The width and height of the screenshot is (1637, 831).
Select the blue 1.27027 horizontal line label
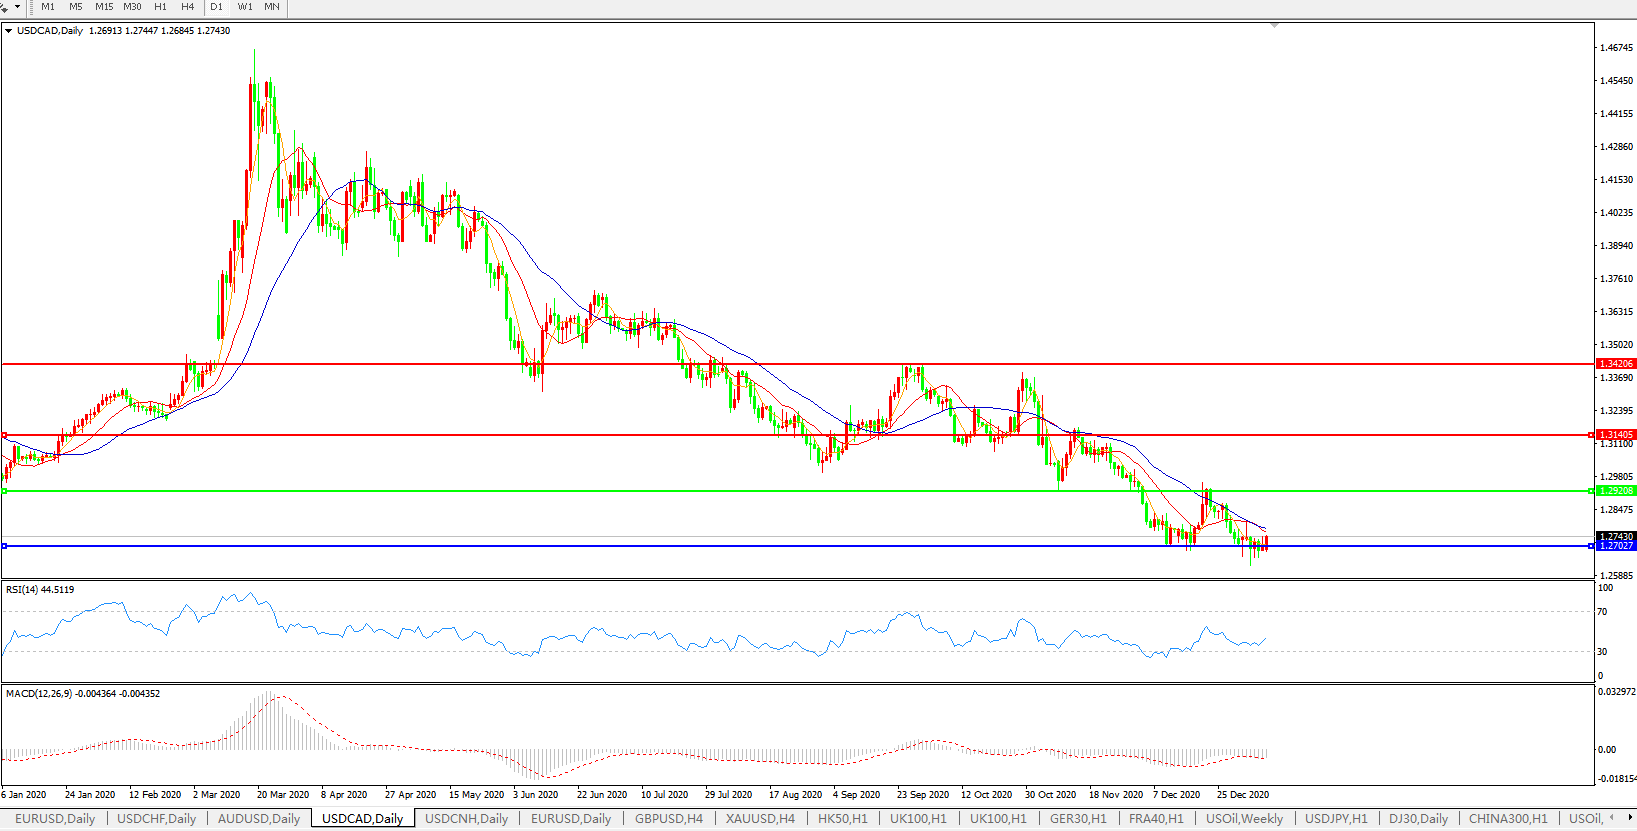pyautogui.click(x=1616, y=546)
